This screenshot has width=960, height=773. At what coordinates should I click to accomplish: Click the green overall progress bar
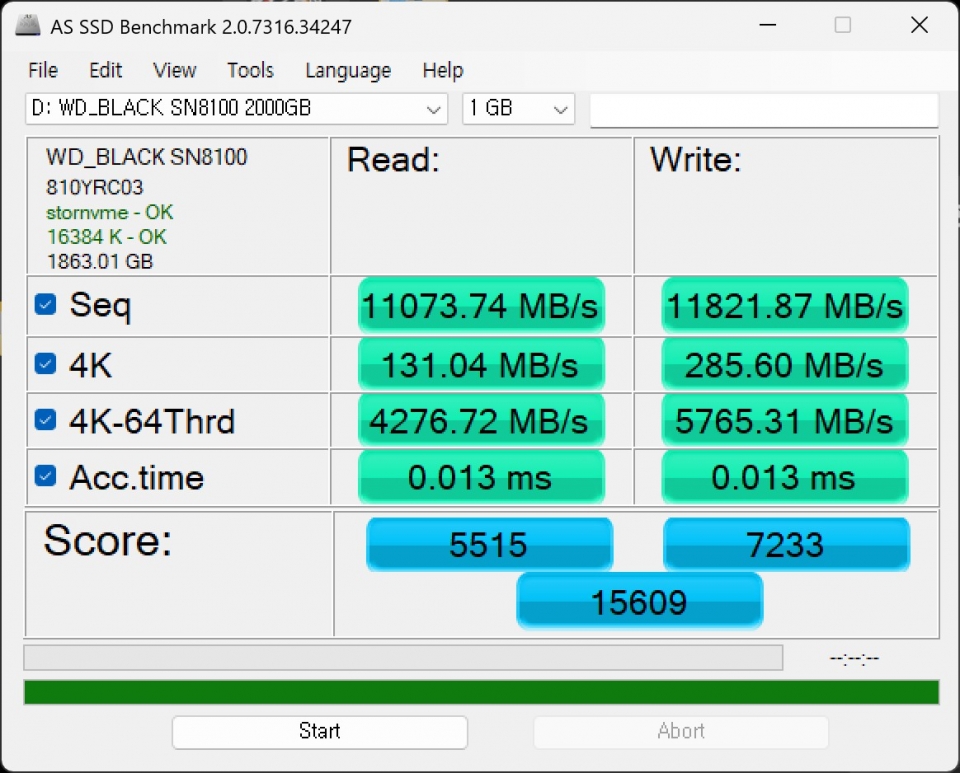click(481, 692)
